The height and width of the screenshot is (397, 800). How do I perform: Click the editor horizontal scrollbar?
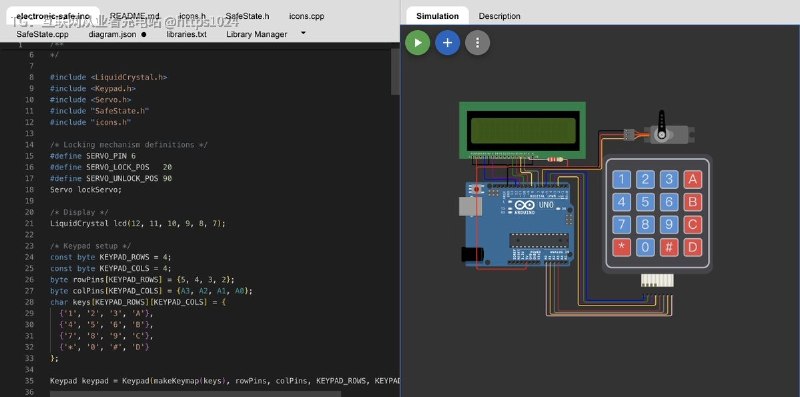point(195,394)
